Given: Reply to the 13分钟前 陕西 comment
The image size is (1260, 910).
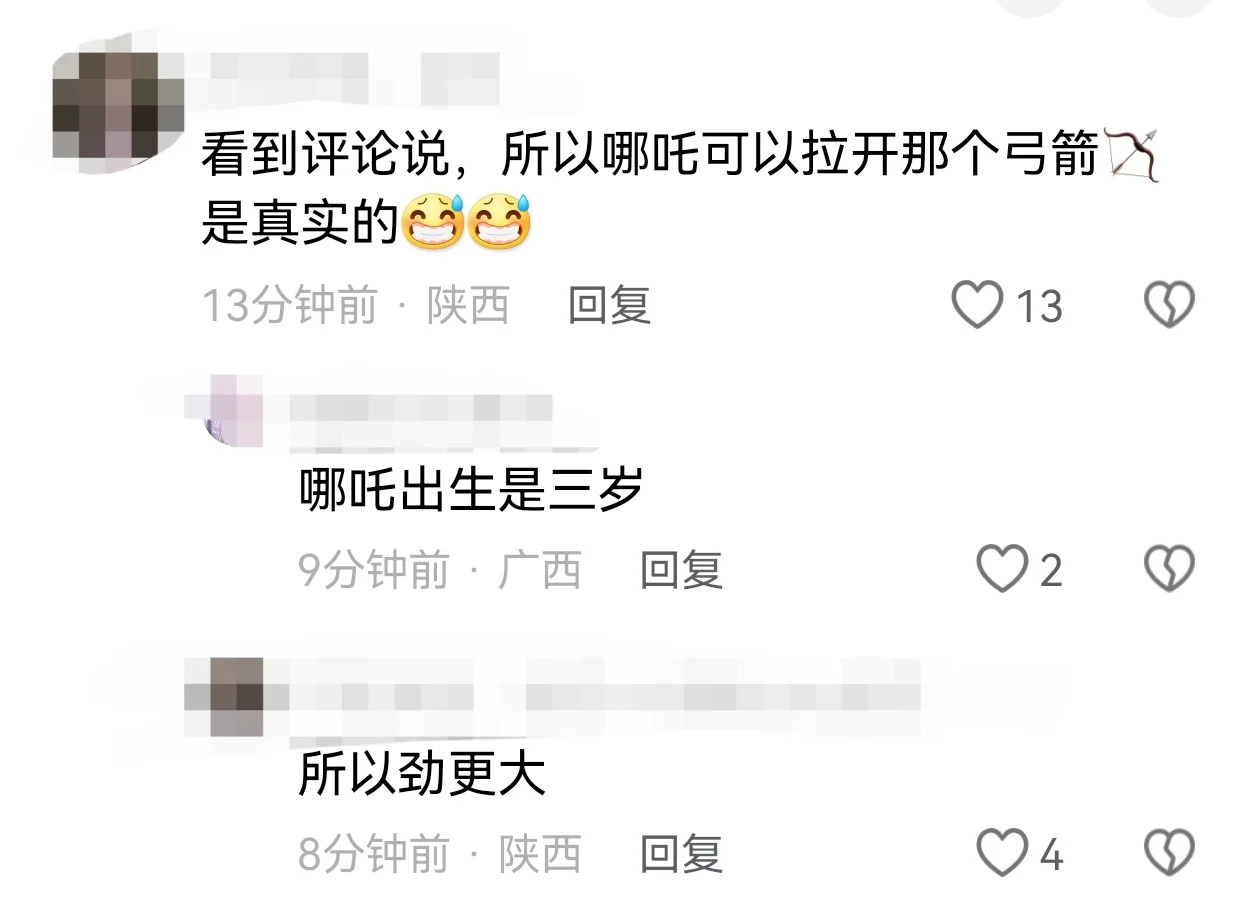Looking at the screenshot, I should pos(610,305).
